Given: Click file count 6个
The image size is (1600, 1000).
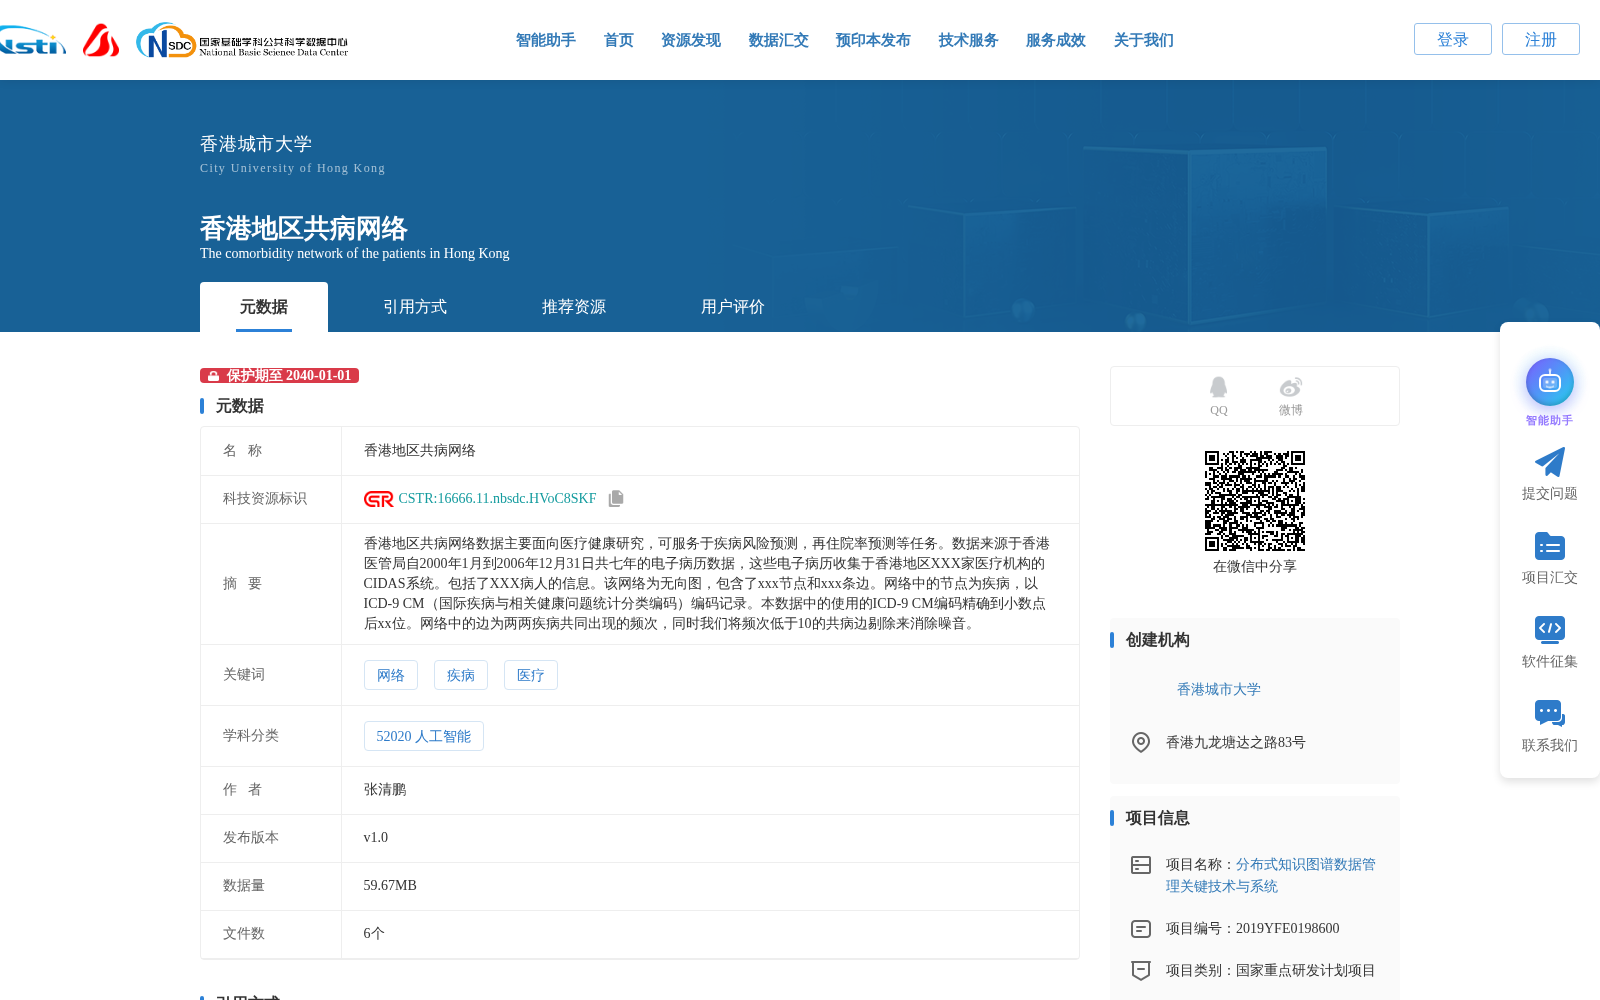Looking at the screenshot, I should 374,934.
